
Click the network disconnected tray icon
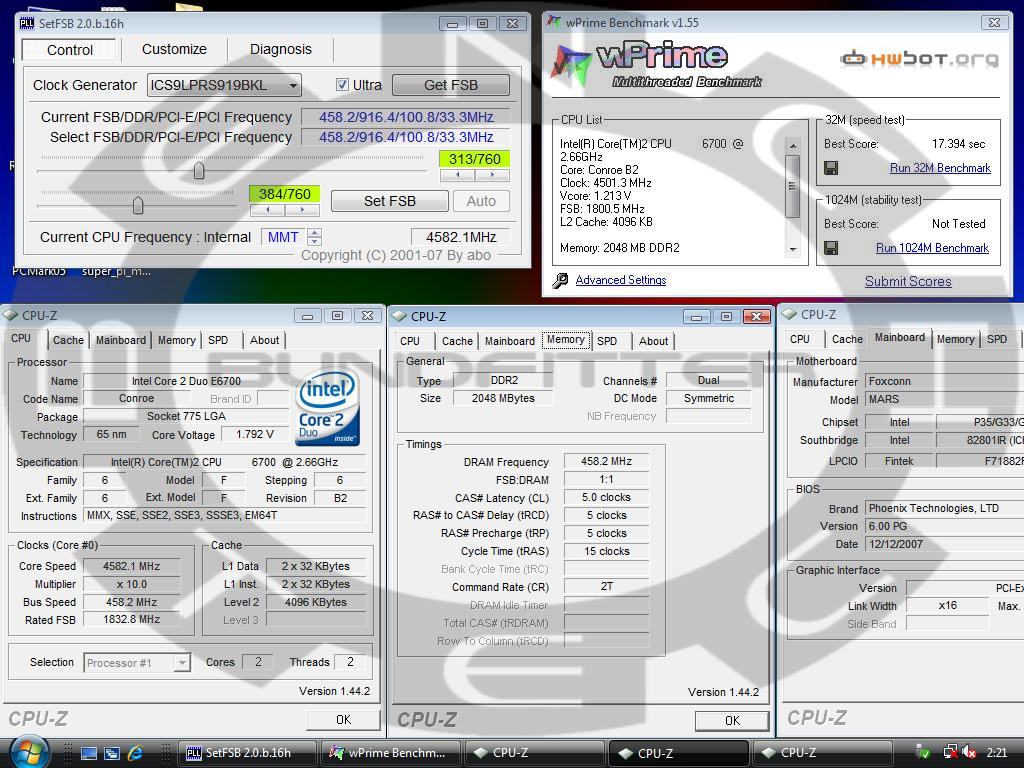950,752
